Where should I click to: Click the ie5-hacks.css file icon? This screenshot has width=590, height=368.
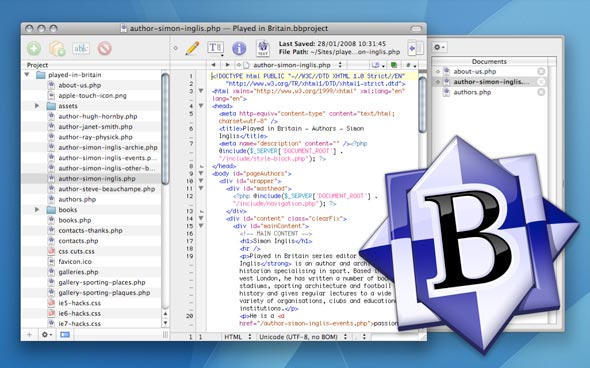coord(52,303)
